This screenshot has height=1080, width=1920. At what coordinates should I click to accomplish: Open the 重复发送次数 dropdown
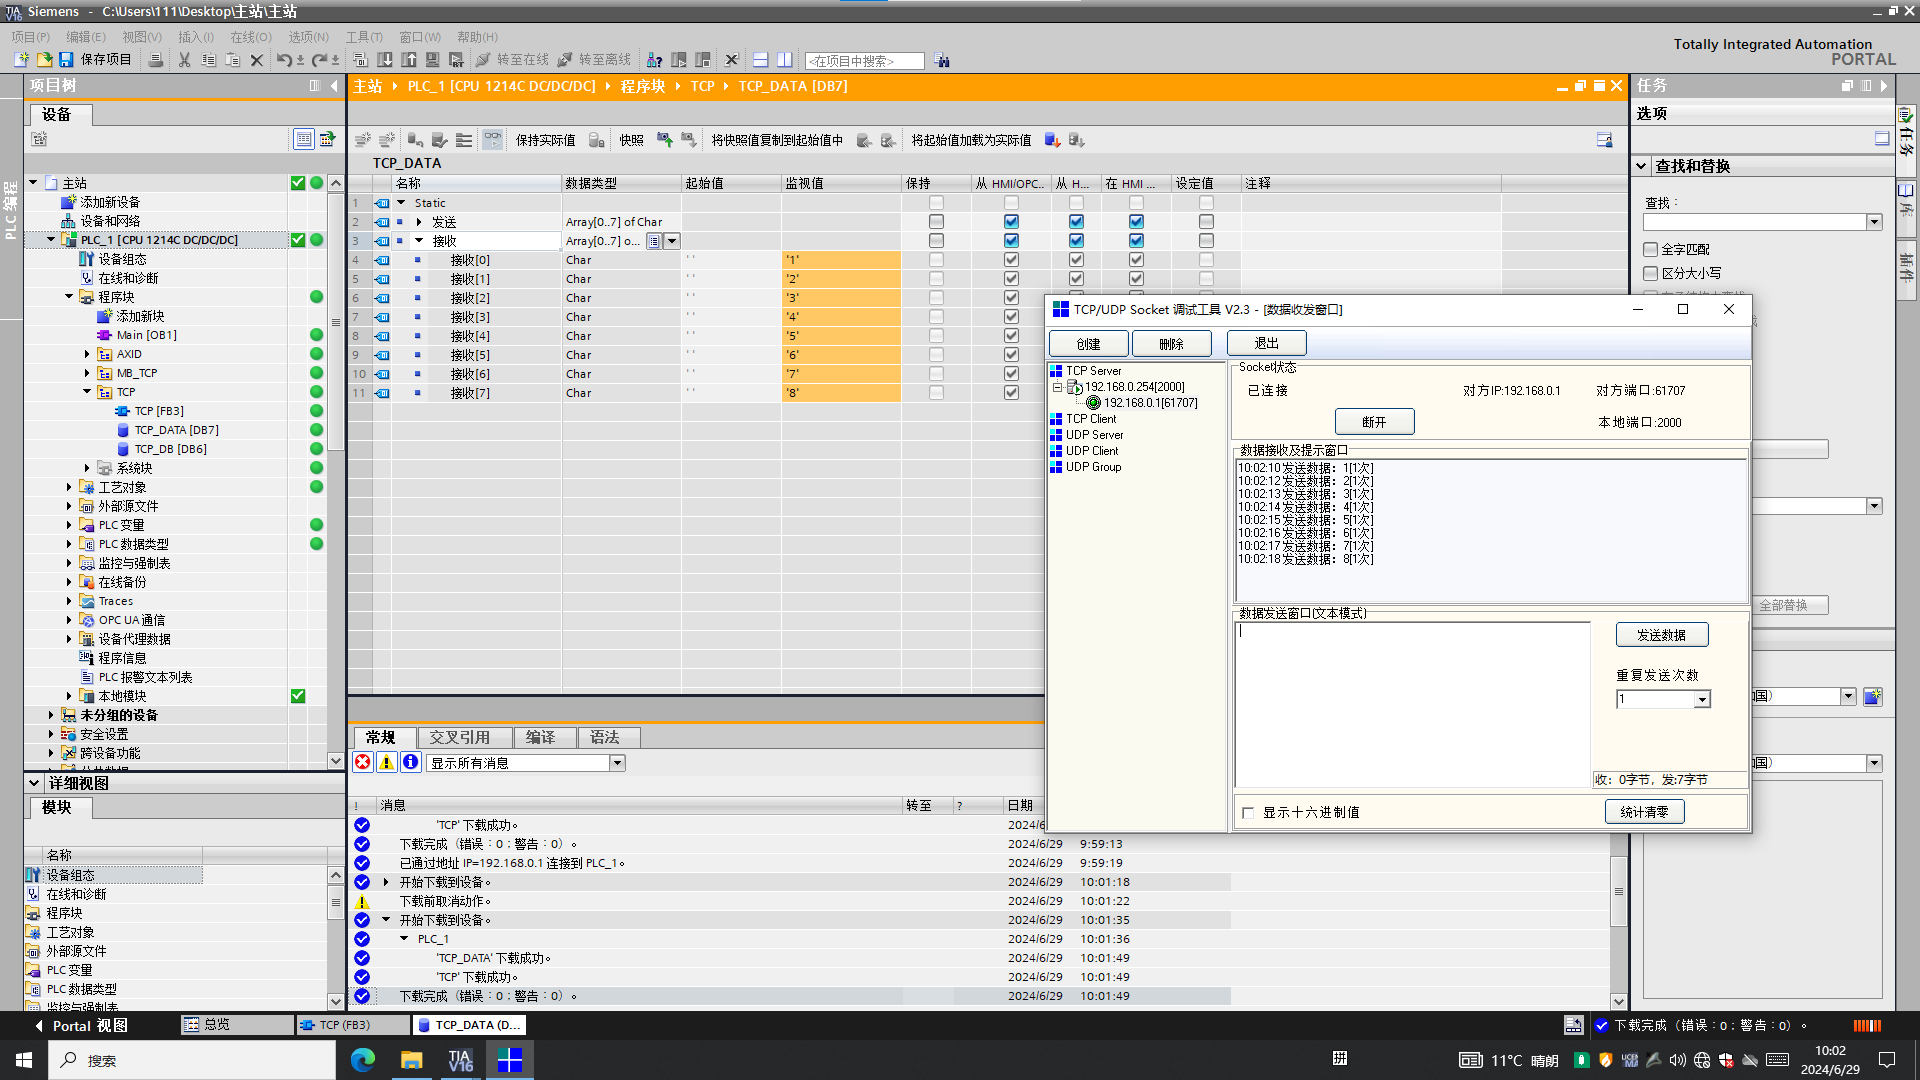1701,700
